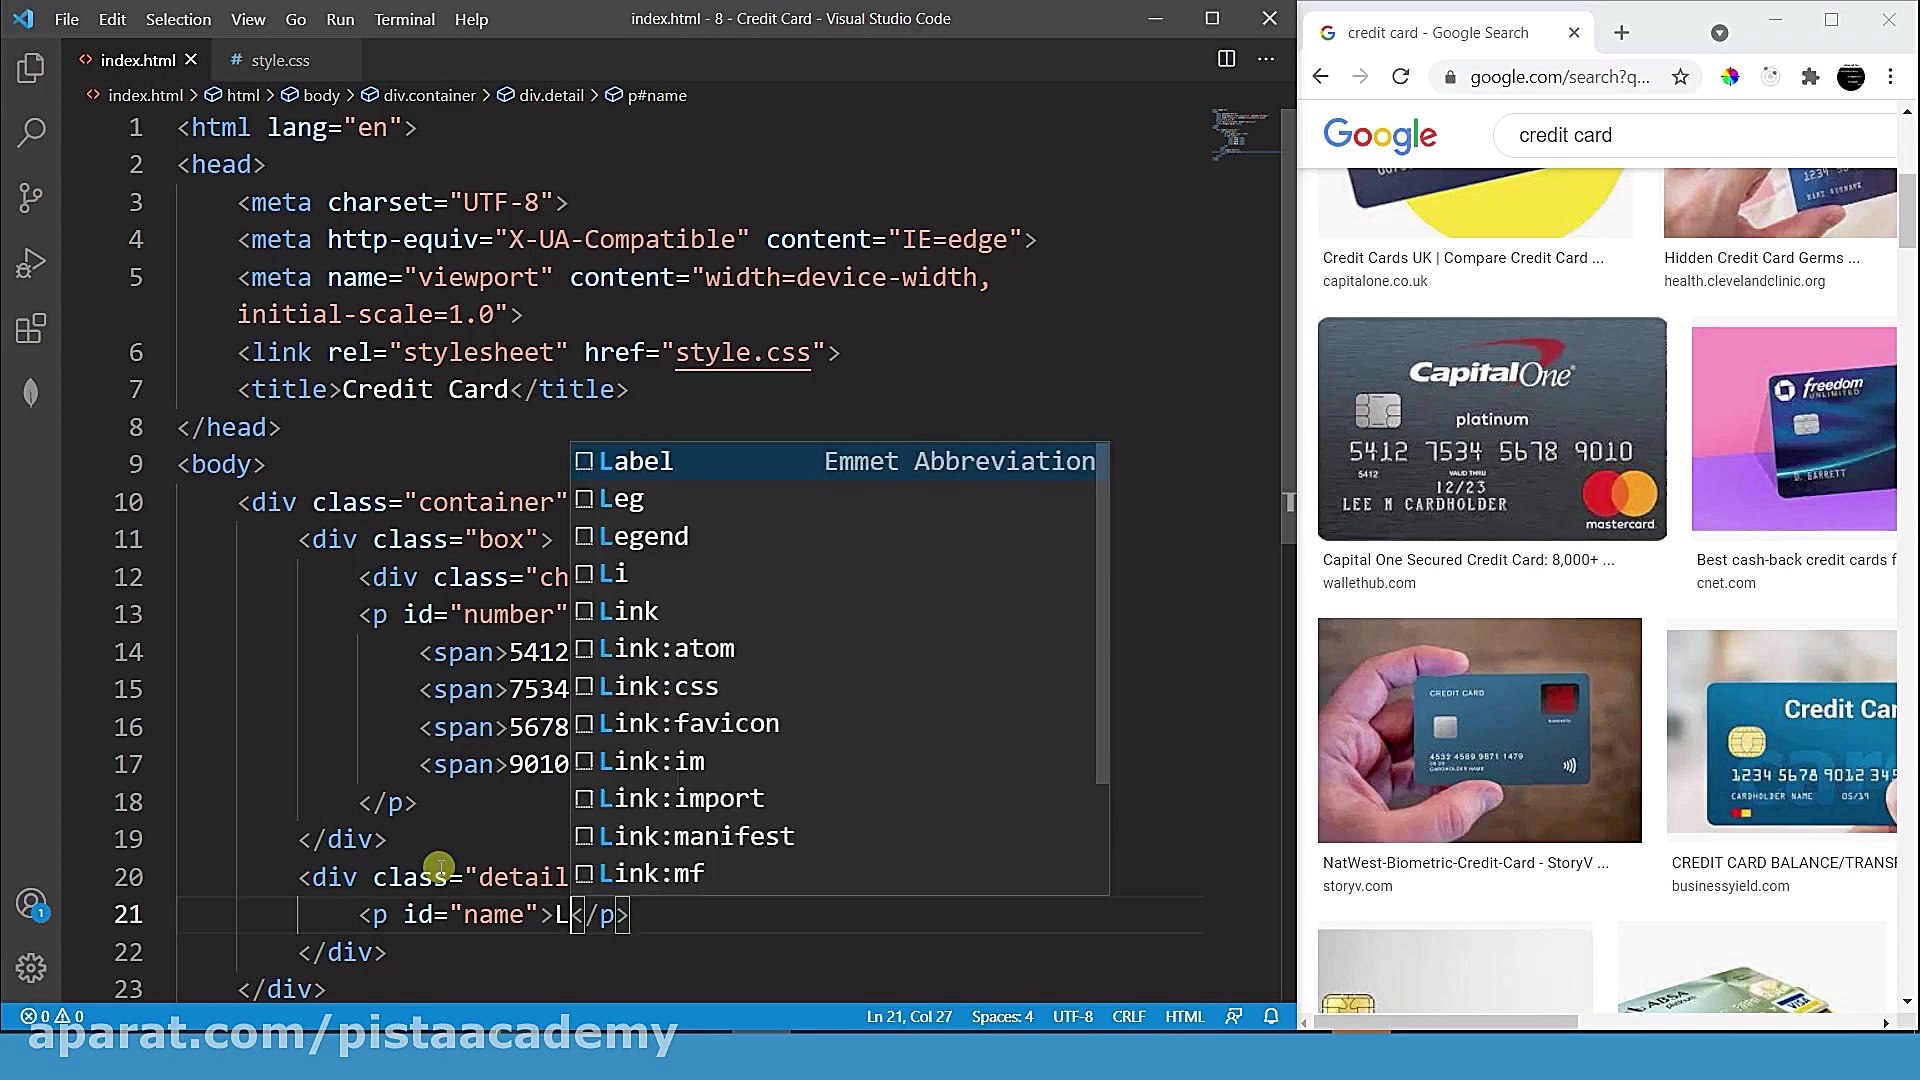
Task: Open the Explorer view in activity bar
Action: (x=31, y=68)
